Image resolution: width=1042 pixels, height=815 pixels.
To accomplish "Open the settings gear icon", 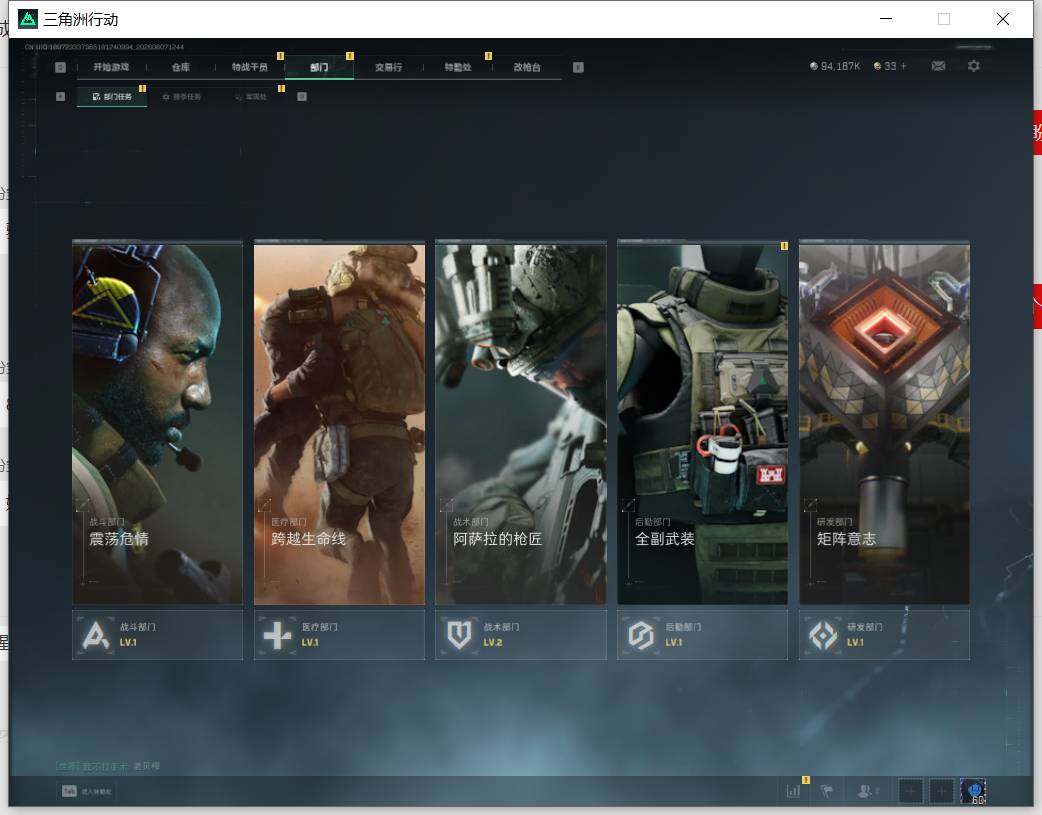I will click(974, 66).
